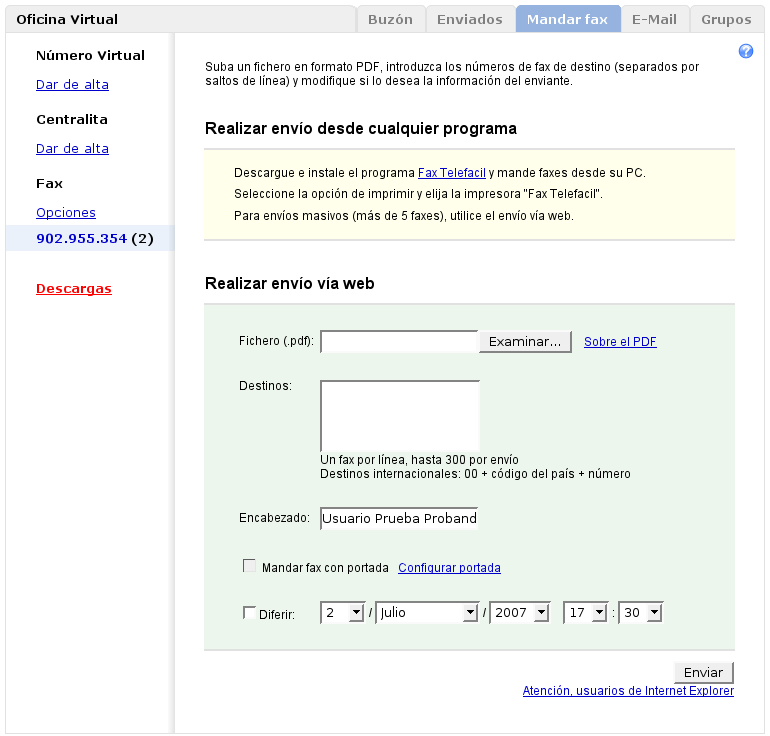Viewport: 770px width, 736px height.
Task: Click the Examinar file browse button
Action: [525, 342]
